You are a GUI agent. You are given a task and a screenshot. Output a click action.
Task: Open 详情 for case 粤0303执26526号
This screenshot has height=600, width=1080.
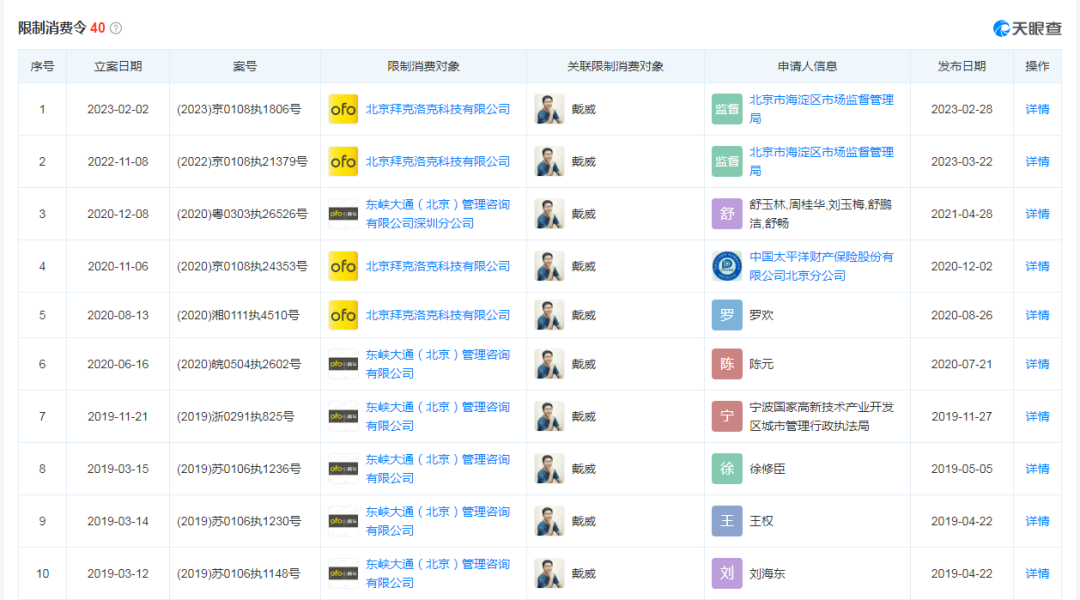click(1037, 214)
